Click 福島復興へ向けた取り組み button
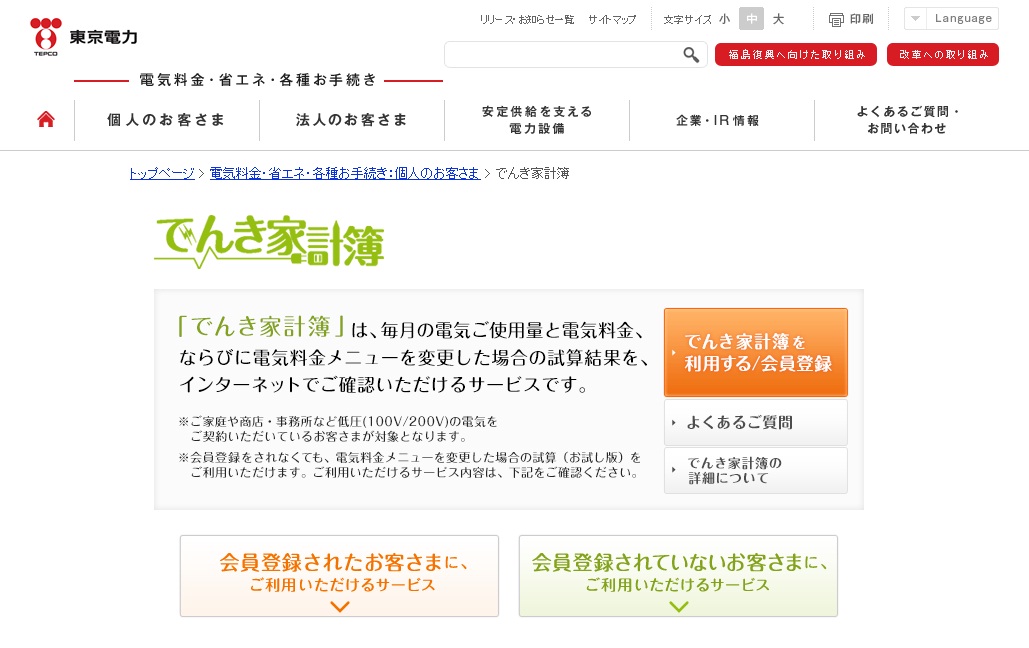Screen dimensions: 1029x648 [x=796, y=54]
